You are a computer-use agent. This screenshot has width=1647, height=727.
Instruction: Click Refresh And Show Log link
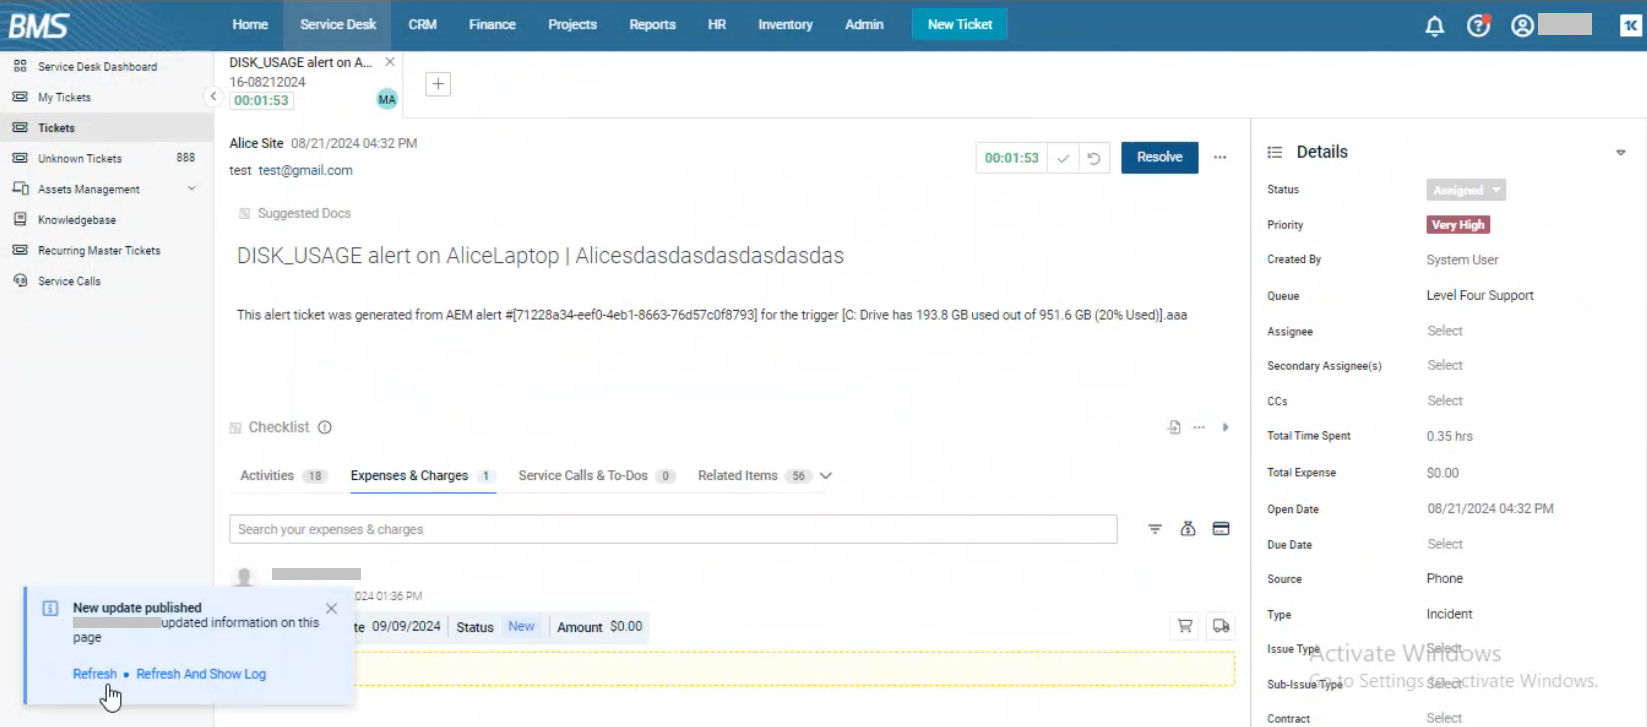tap(201, 674)
